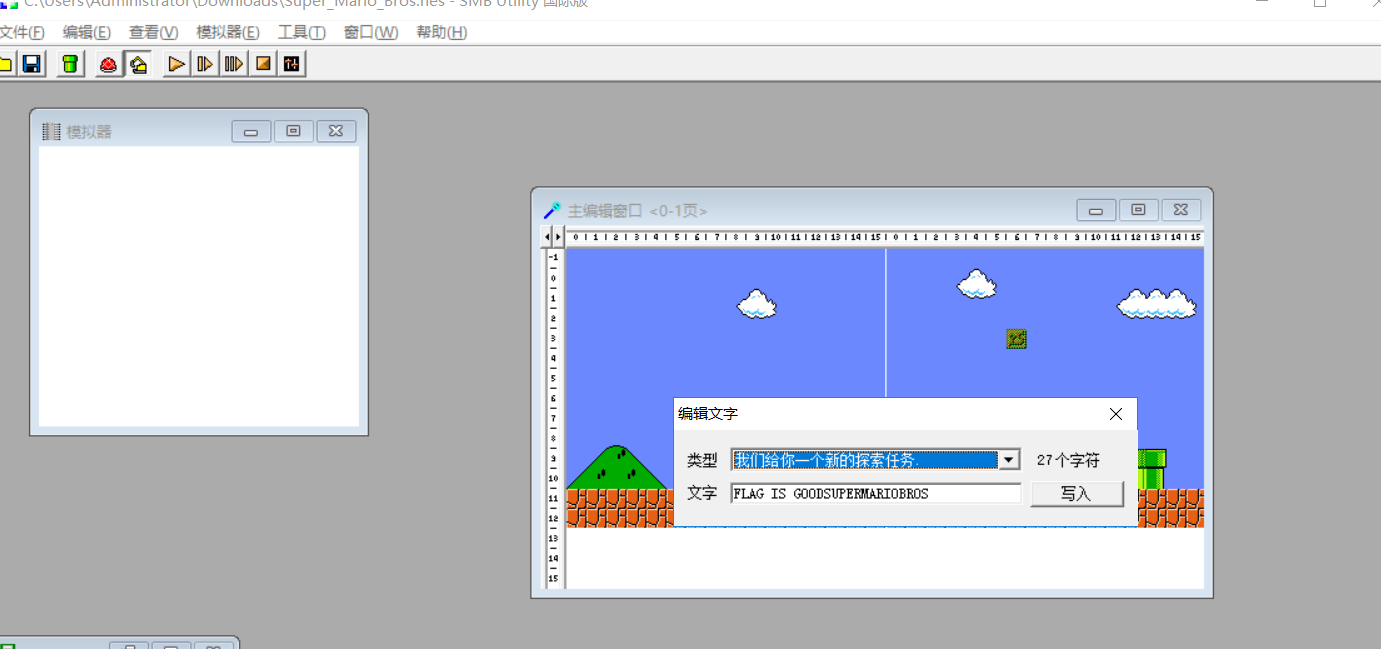1381x649 pixels.
Task: Click the castle map edit toolbar icon
Action: click(138, 64)
